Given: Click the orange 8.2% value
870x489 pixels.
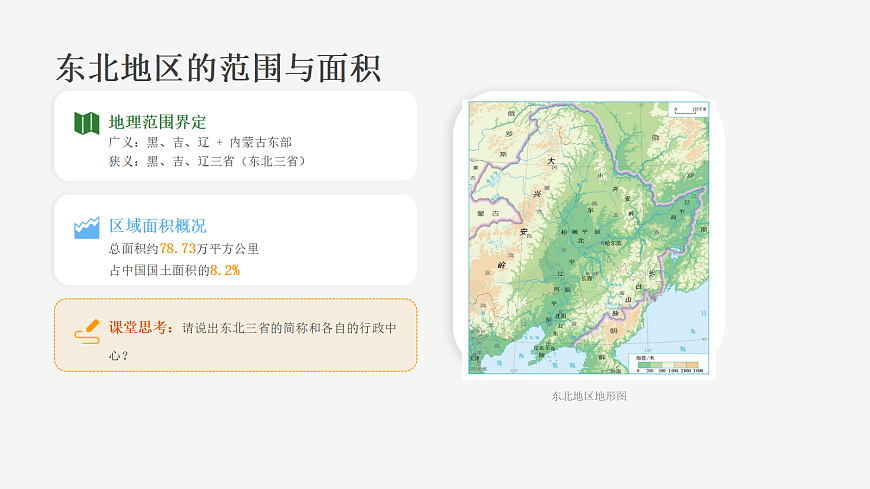Looking at the screenshot, I should point(225,270).
